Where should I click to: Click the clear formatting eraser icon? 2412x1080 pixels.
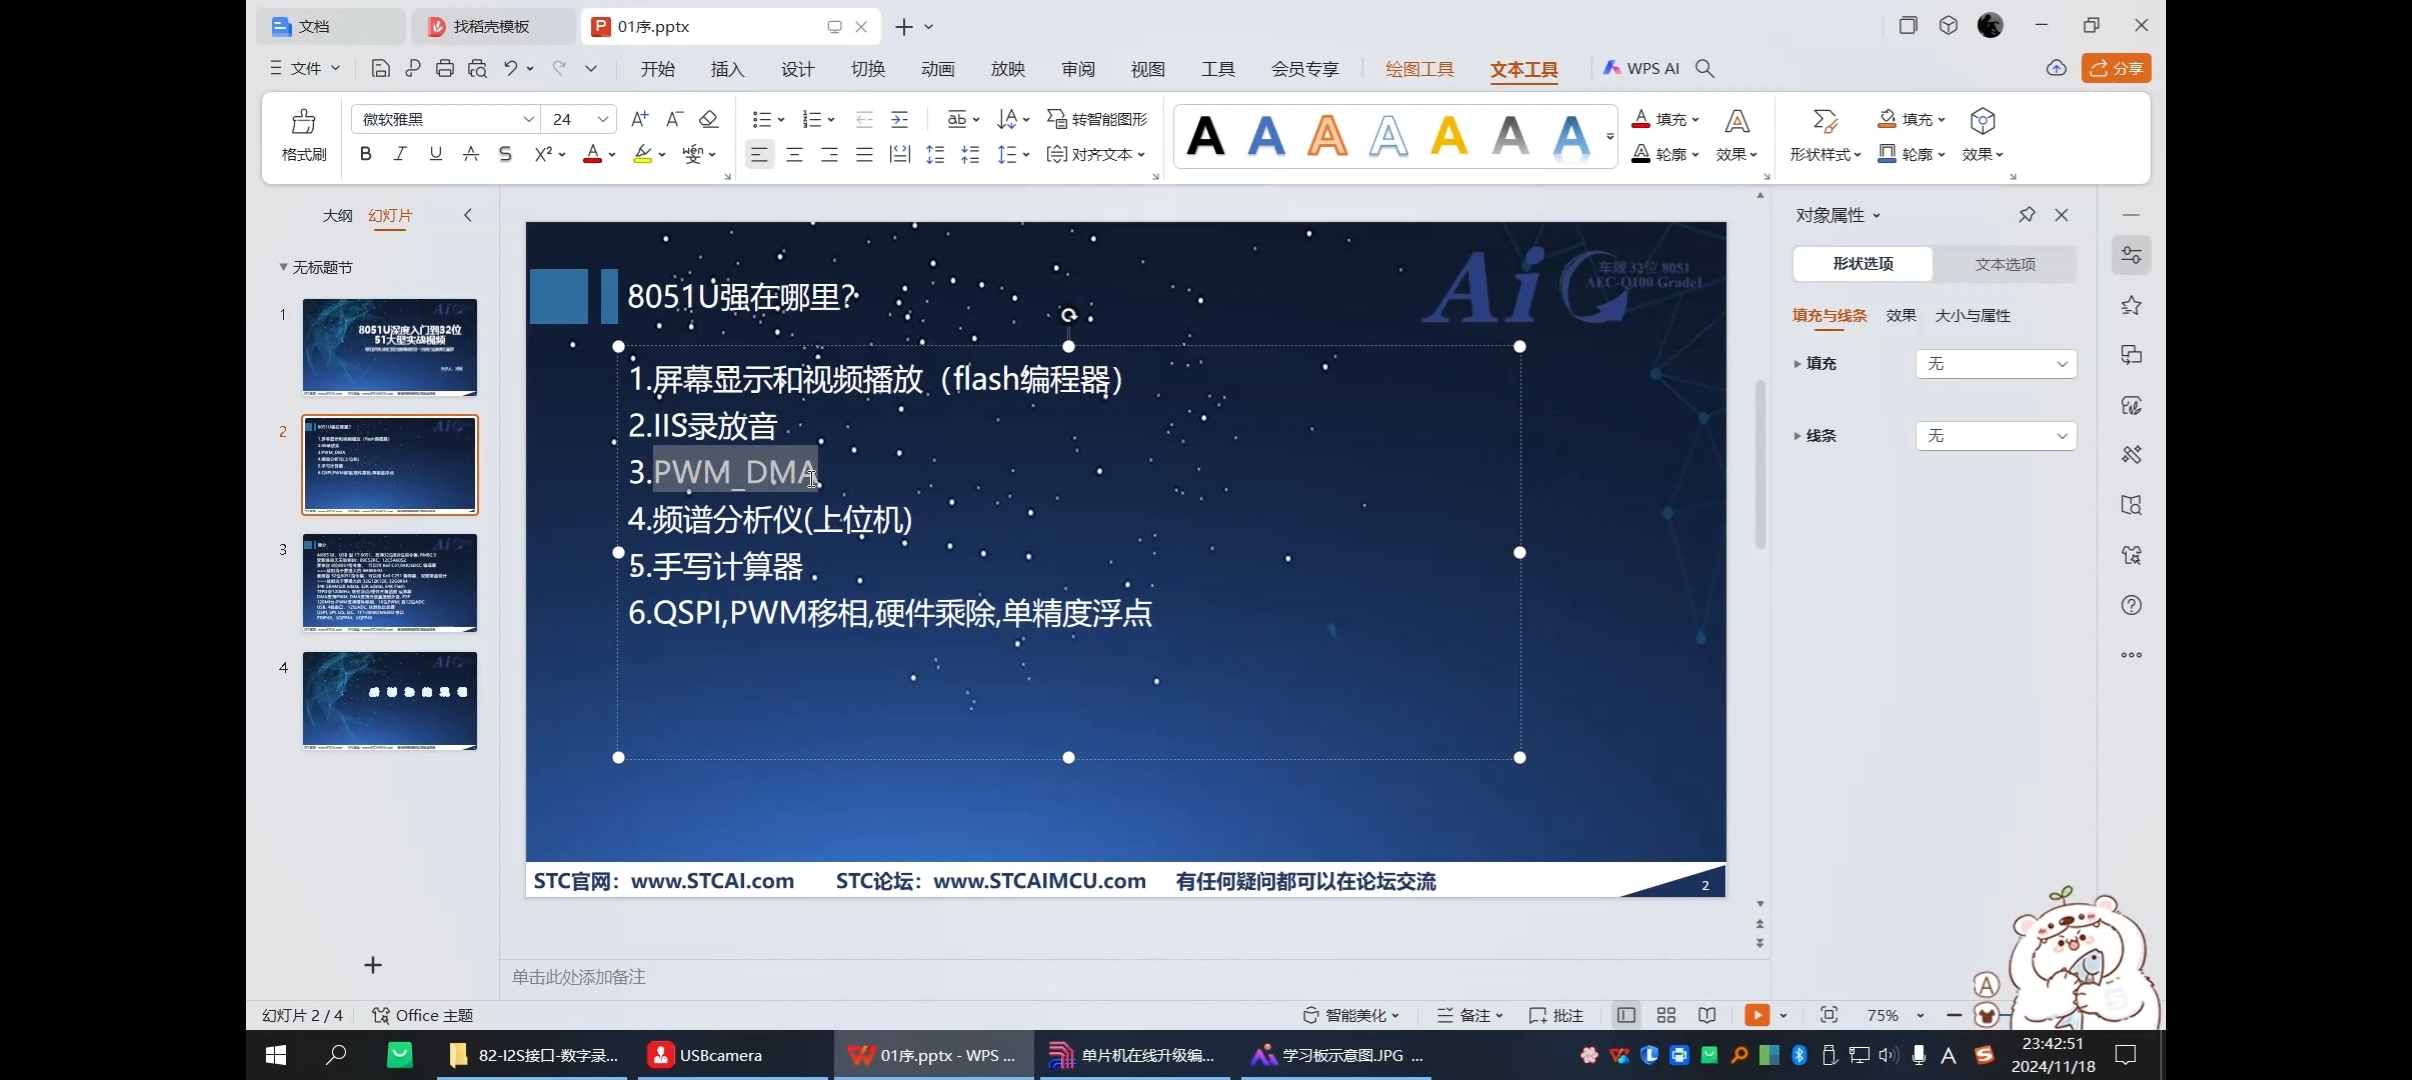709,119
